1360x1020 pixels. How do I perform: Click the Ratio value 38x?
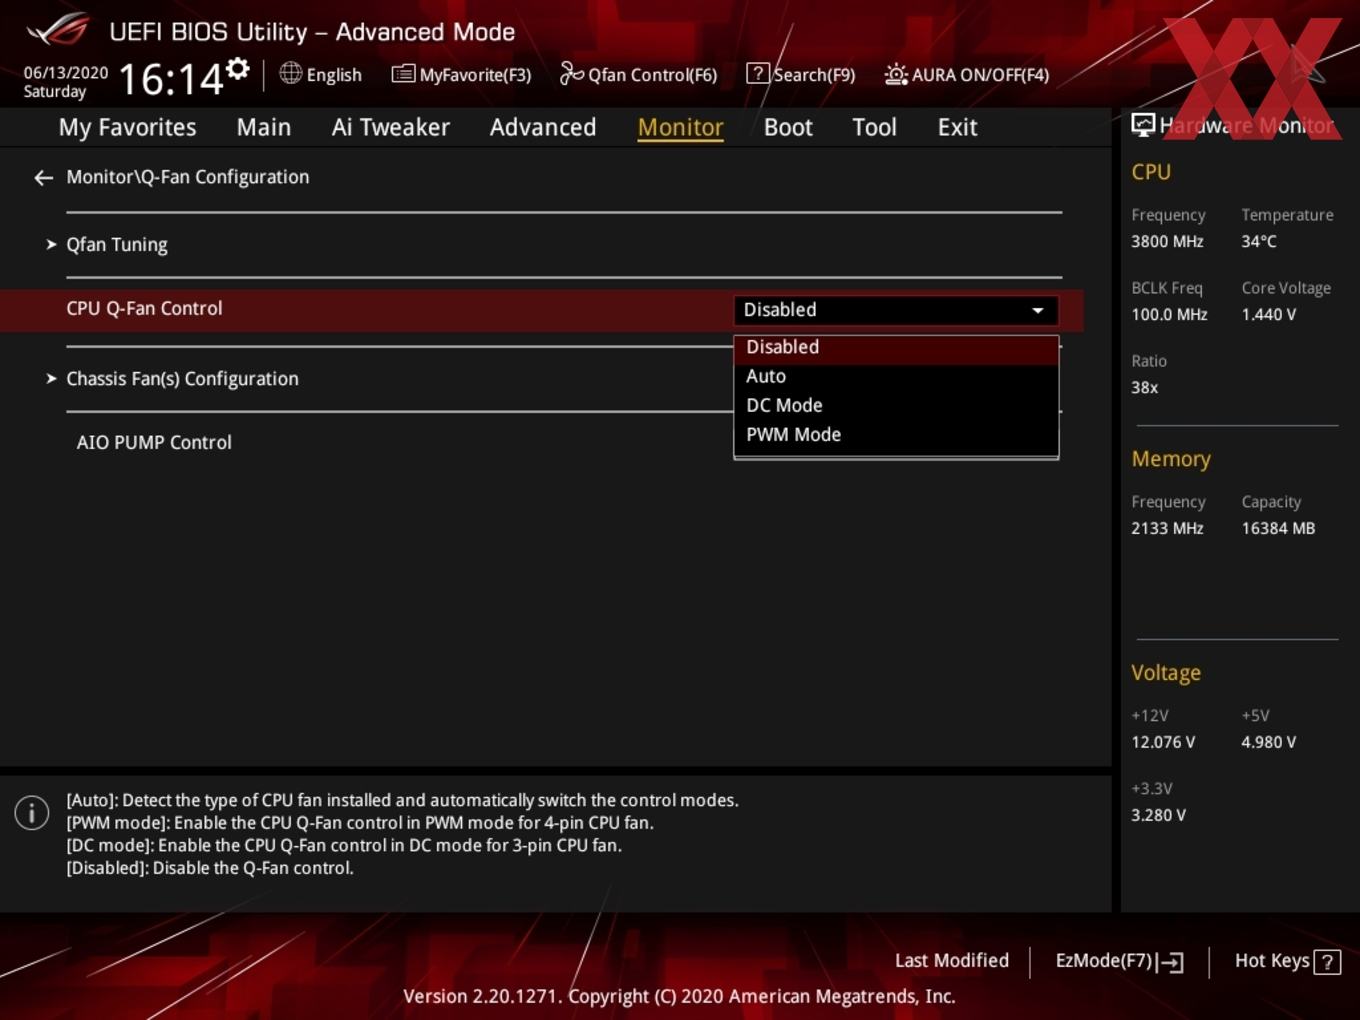[x=1145, y=387]
